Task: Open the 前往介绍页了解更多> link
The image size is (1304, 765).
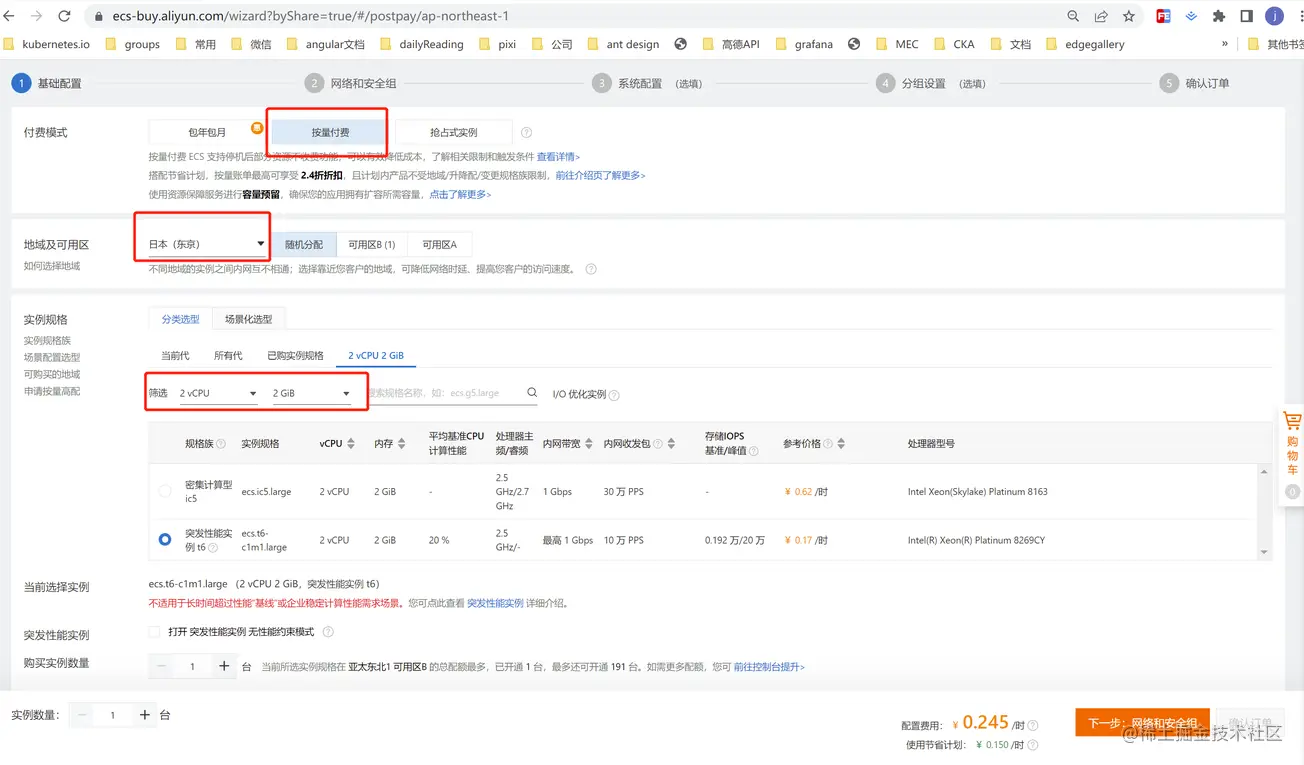Action: tap(600, 175)
